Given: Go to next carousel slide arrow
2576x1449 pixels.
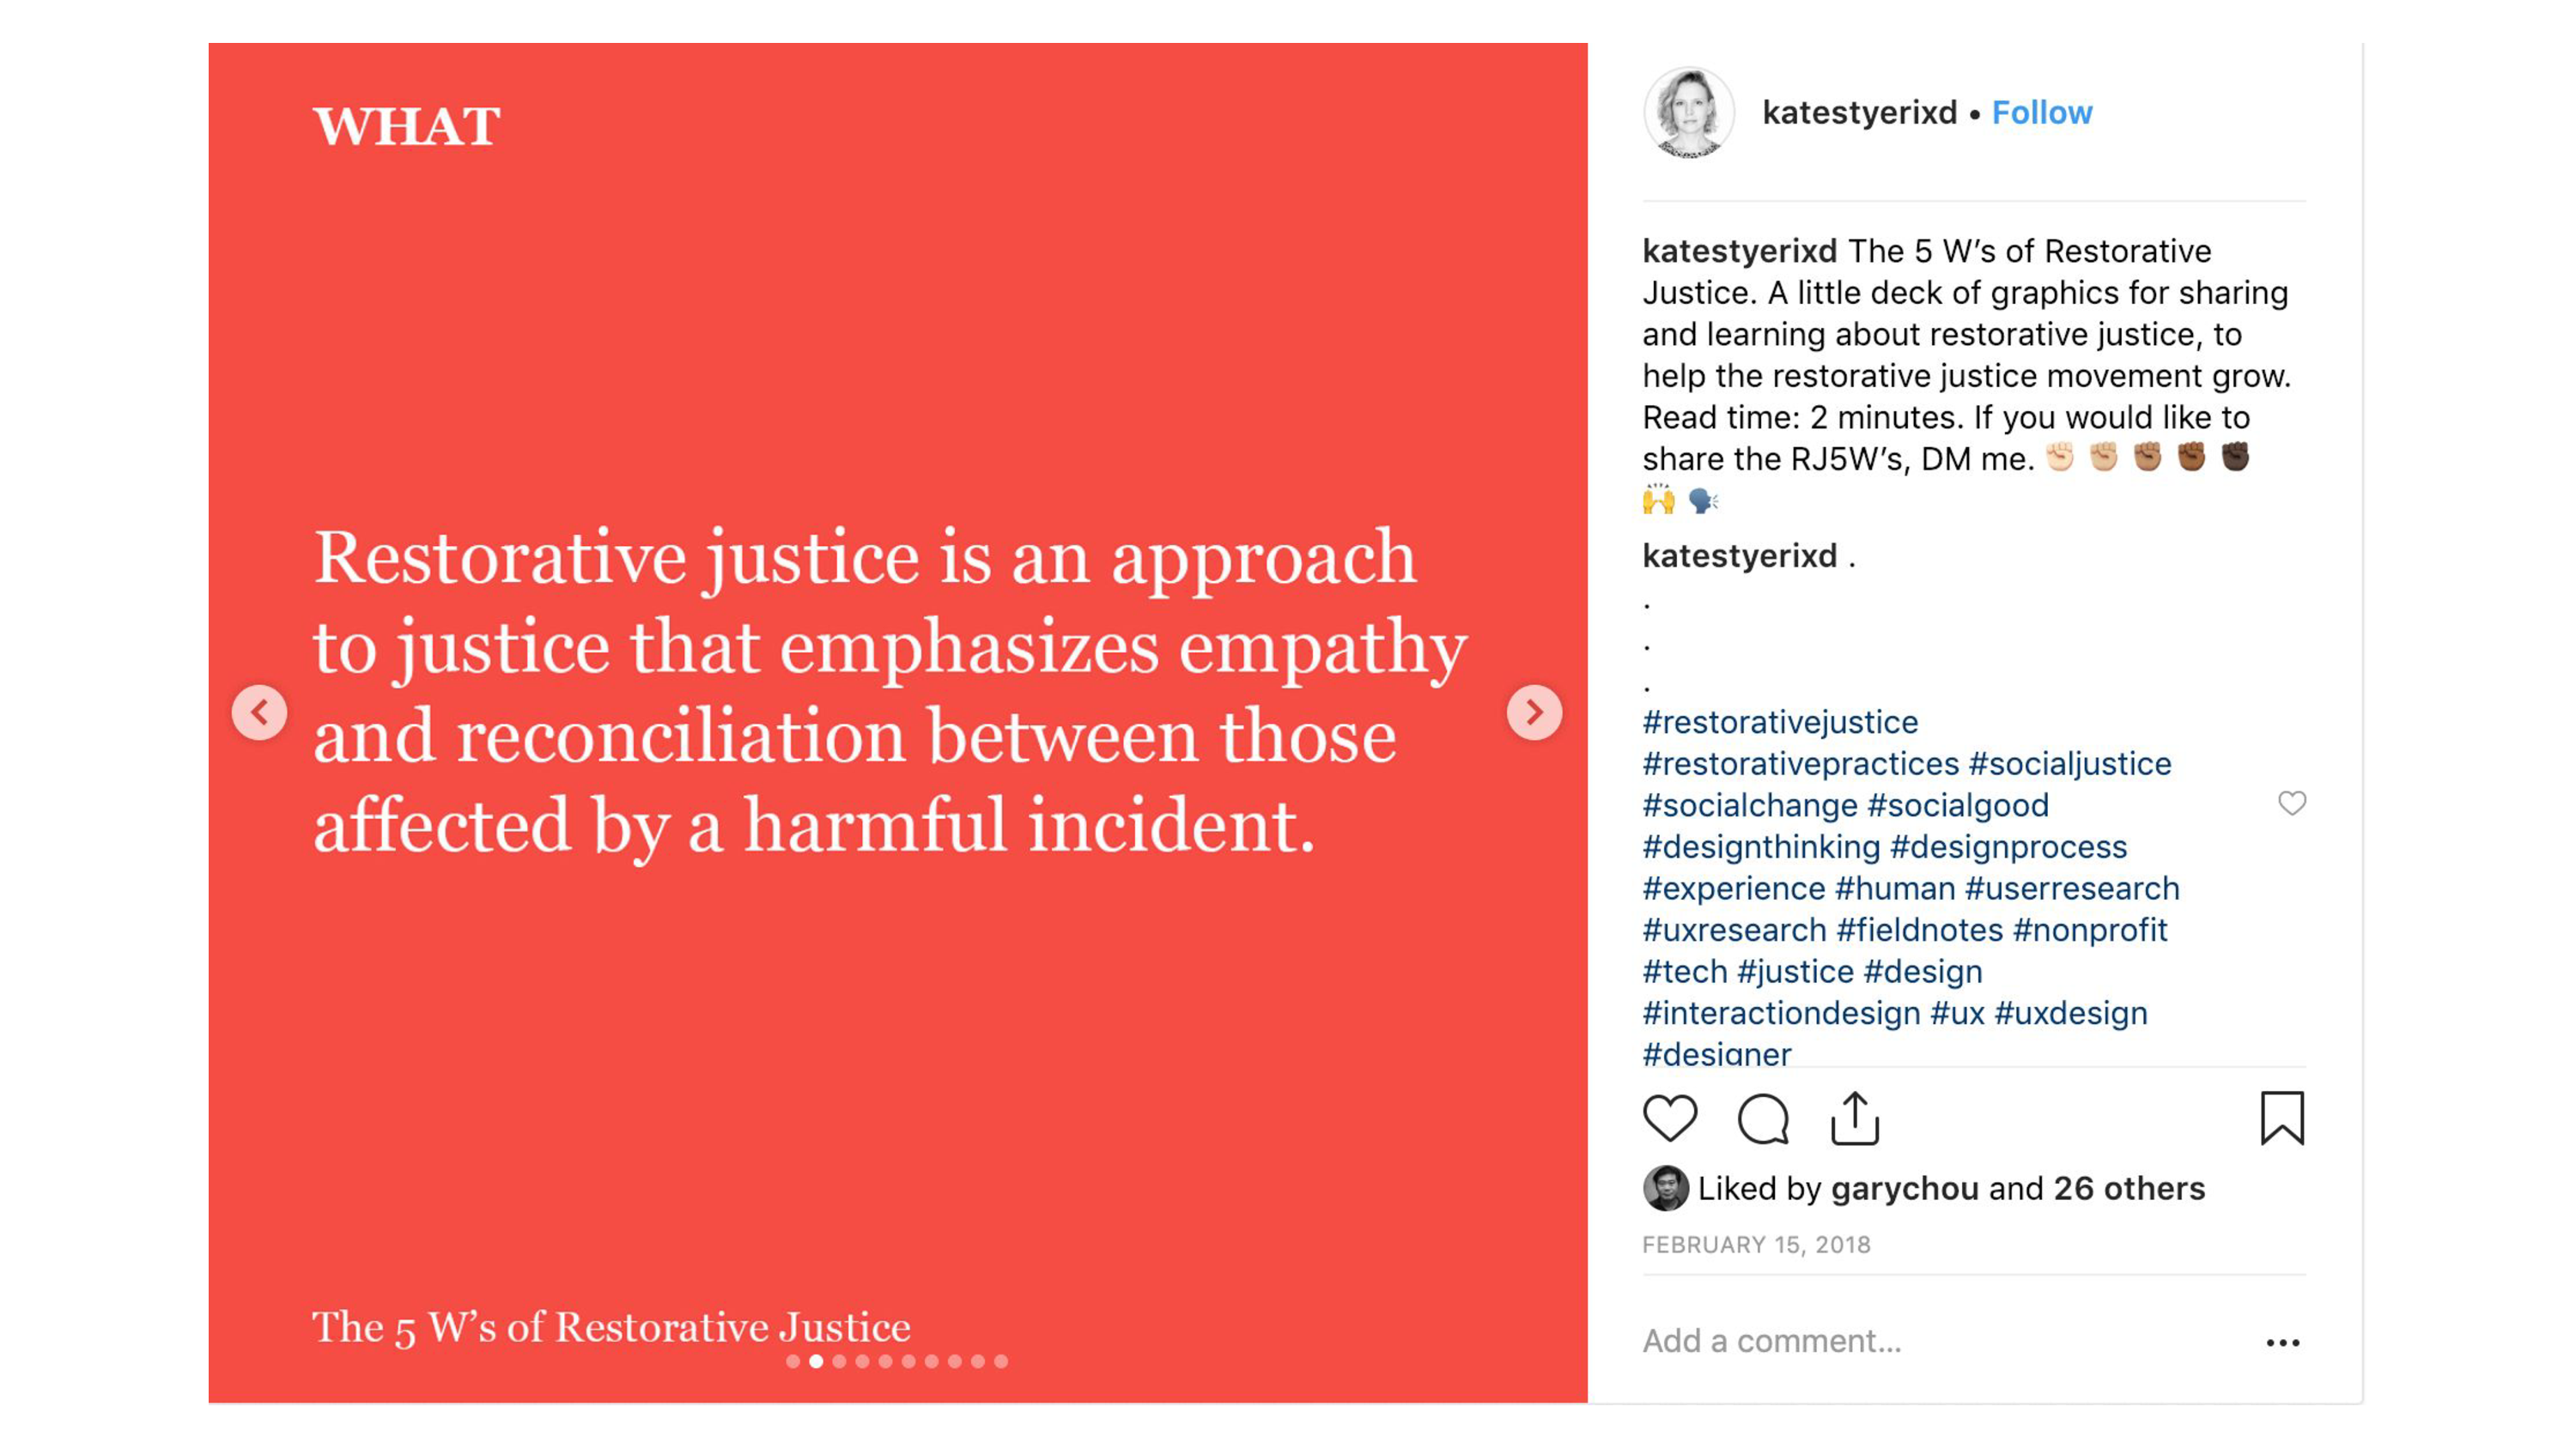Looking at the screenshot, I should pos(1534,712).
